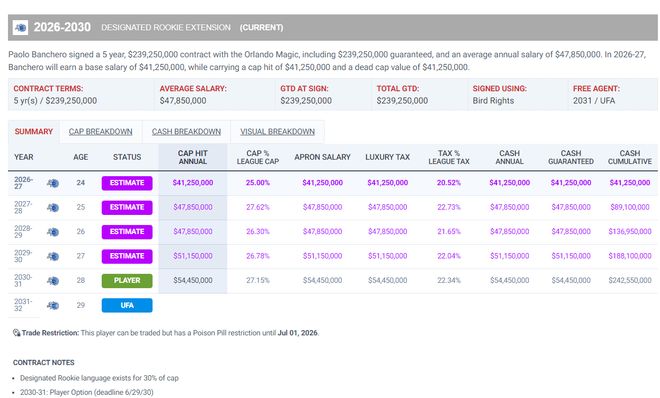Click the Luxury Tax column header
This screenshot has height=398, width=660.
tap(388, 157)
